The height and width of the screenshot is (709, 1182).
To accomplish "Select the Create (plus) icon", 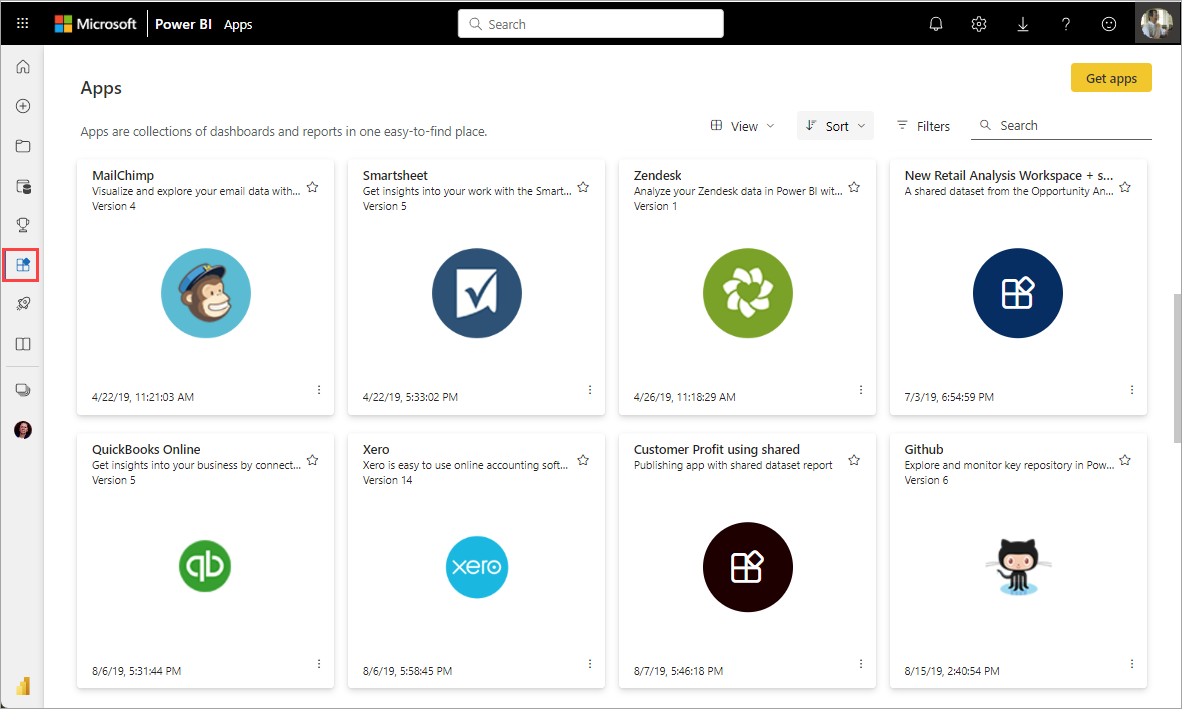I will coord(22,106).
